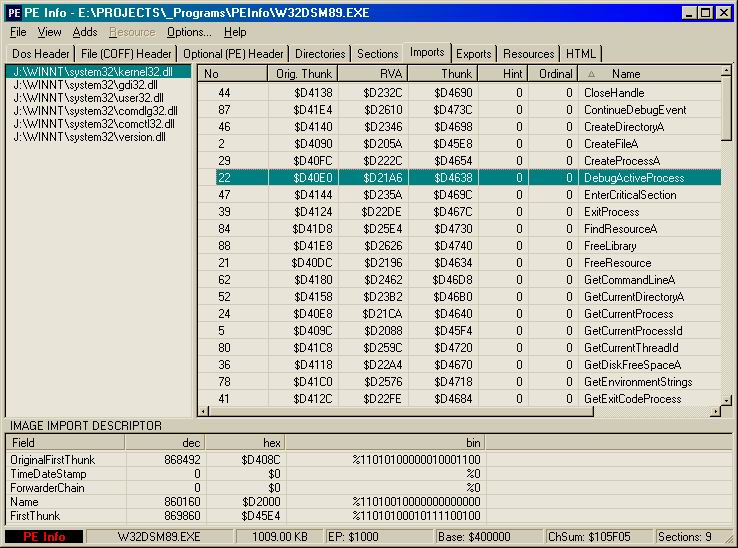
Task: Open the Adds menu
Action: [85, 32]
